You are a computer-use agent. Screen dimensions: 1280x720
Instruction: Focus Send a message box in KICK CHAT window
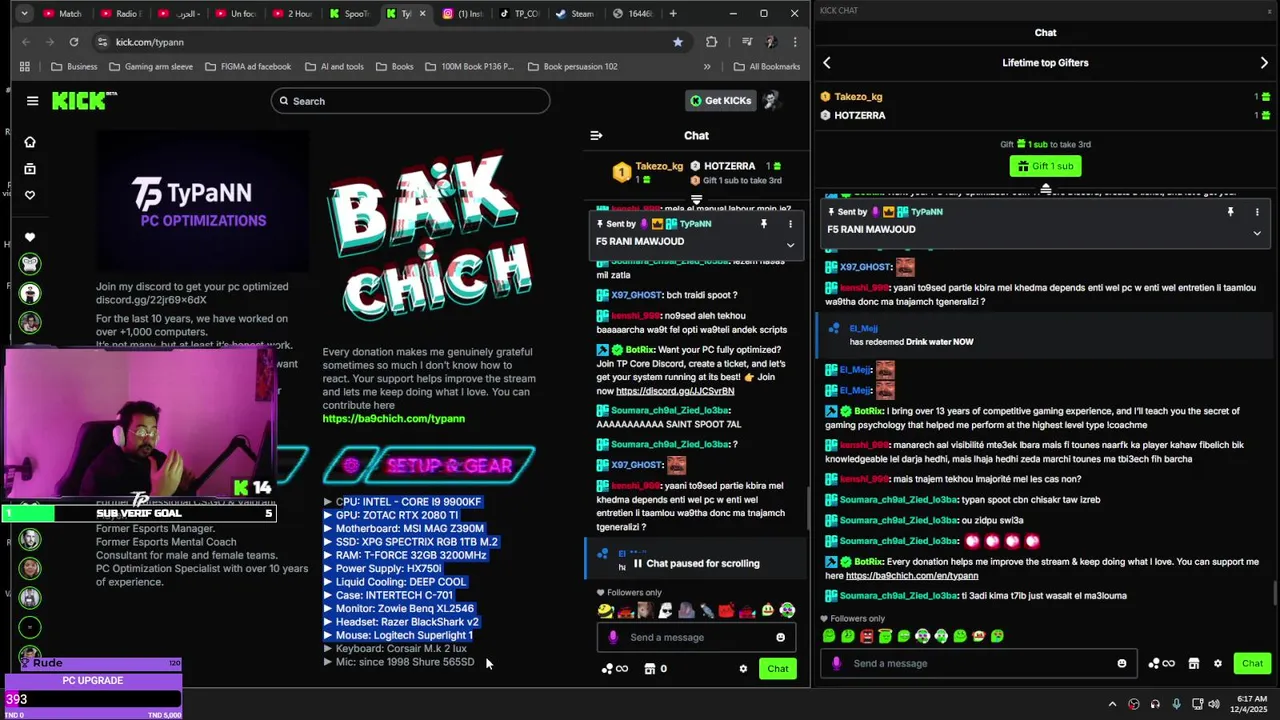[980, 663]
